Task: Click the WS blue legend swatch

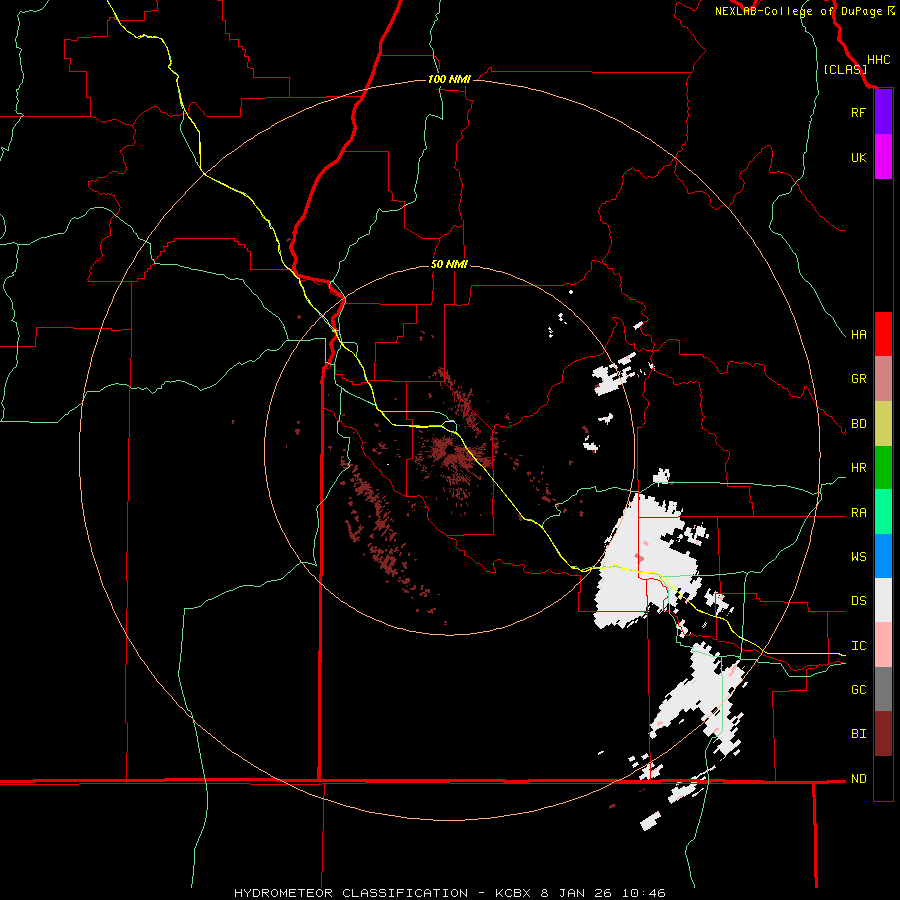Action: click(883, 556)
